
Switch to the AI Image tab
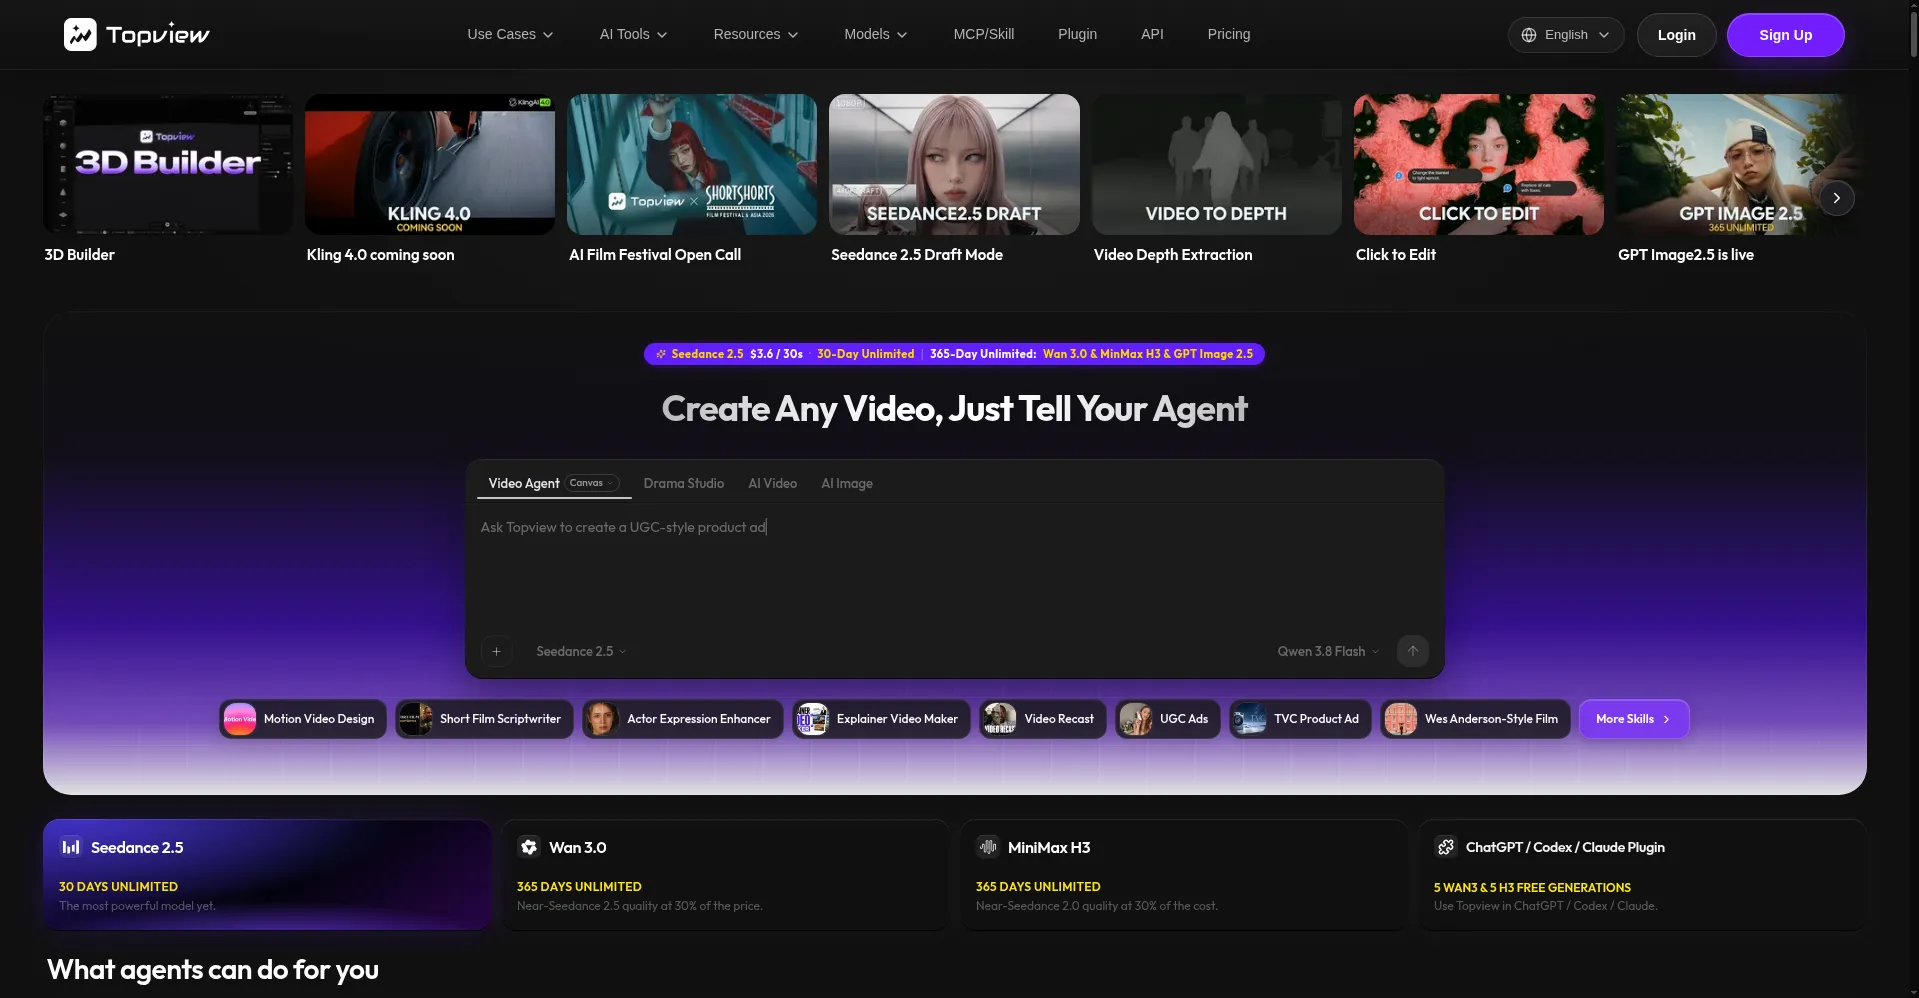coord(847,483)
